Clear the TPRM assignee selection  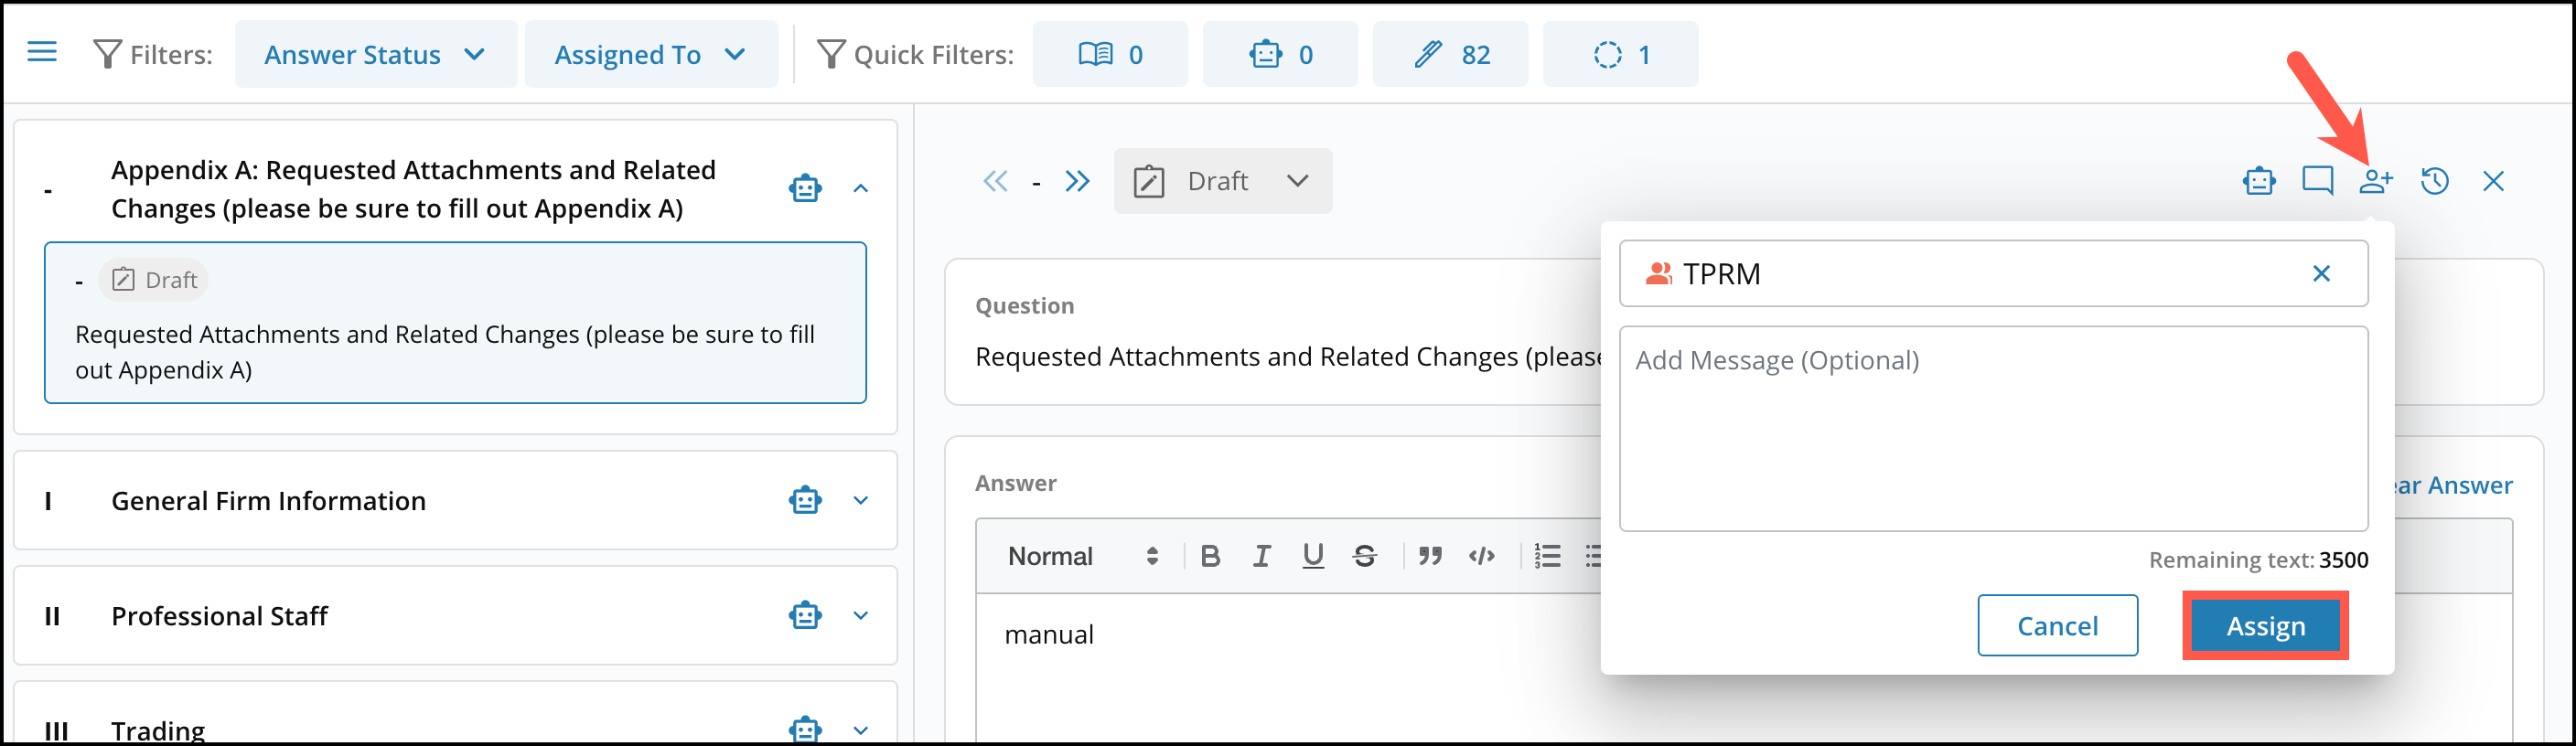point(2322,273)
